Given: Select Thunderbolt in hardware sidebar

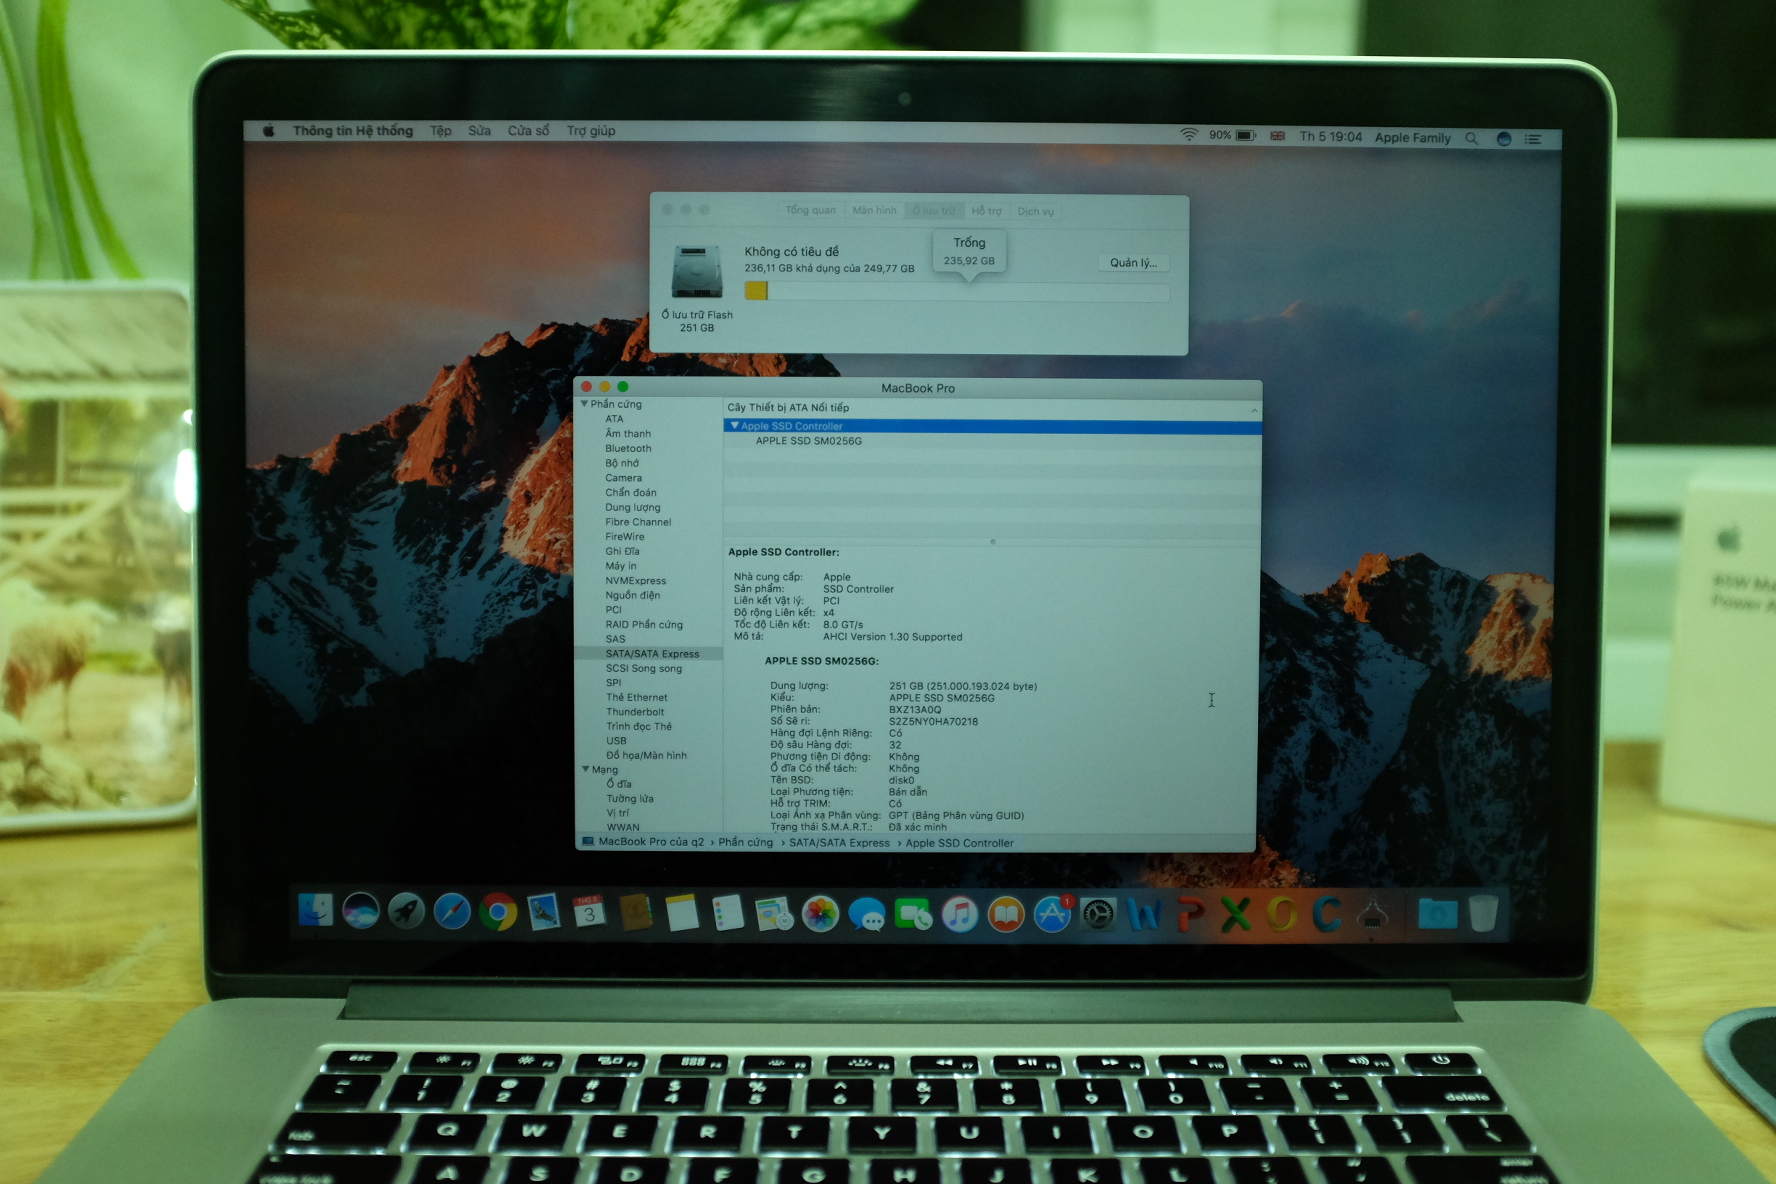Looking at the screenshot, I should (x=635, y=712).
